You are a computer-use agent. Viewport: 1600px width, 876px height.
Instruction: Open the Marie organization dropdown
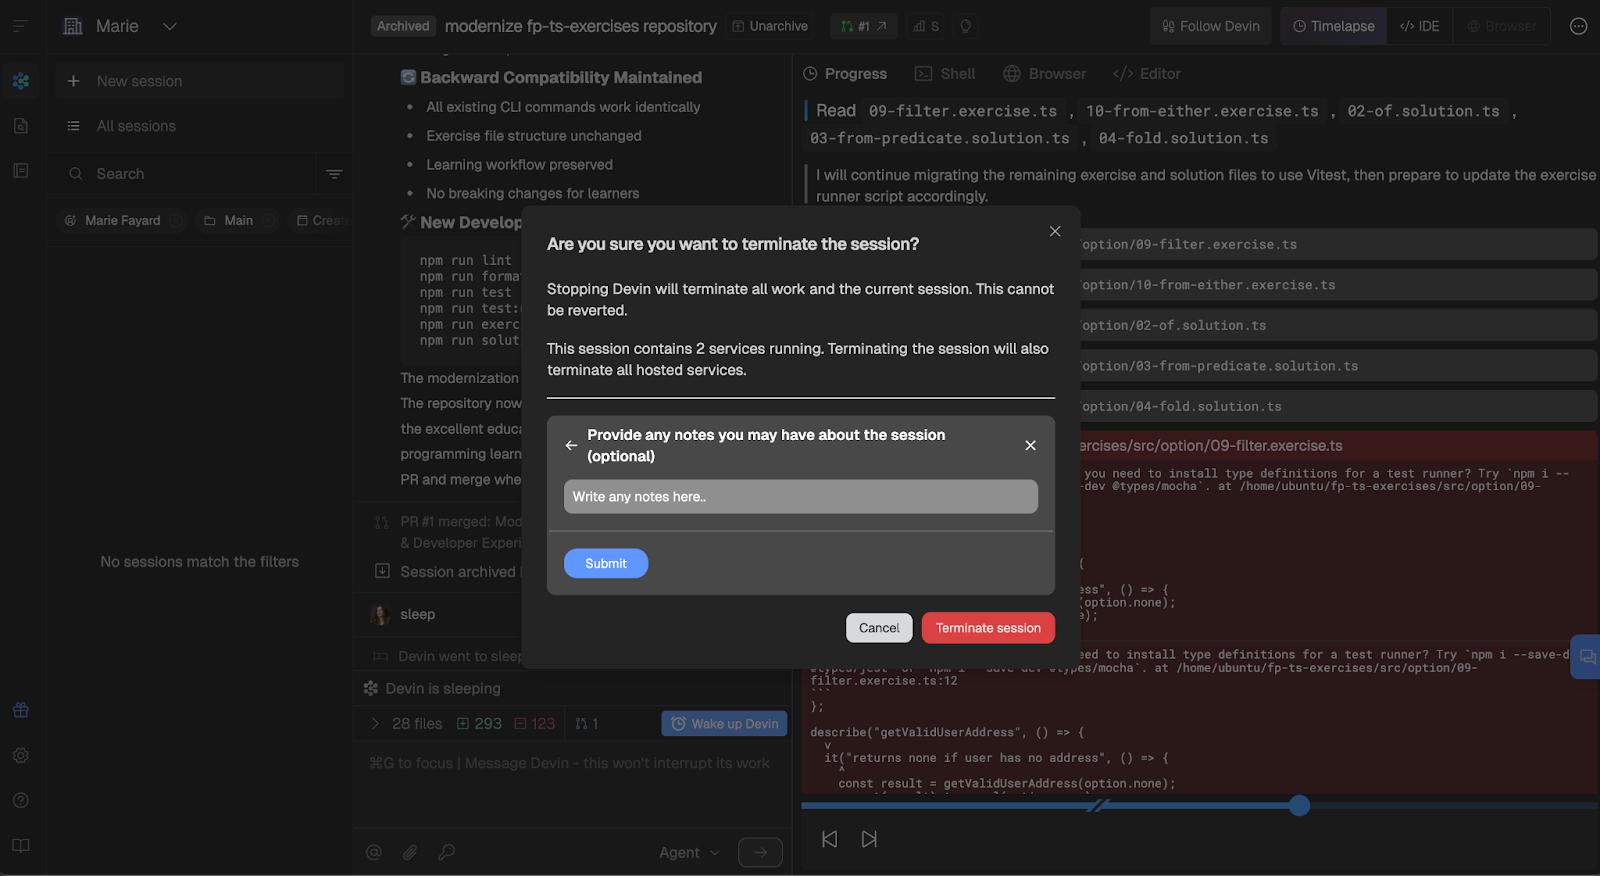pyautogui.click(x=120, y=26)
